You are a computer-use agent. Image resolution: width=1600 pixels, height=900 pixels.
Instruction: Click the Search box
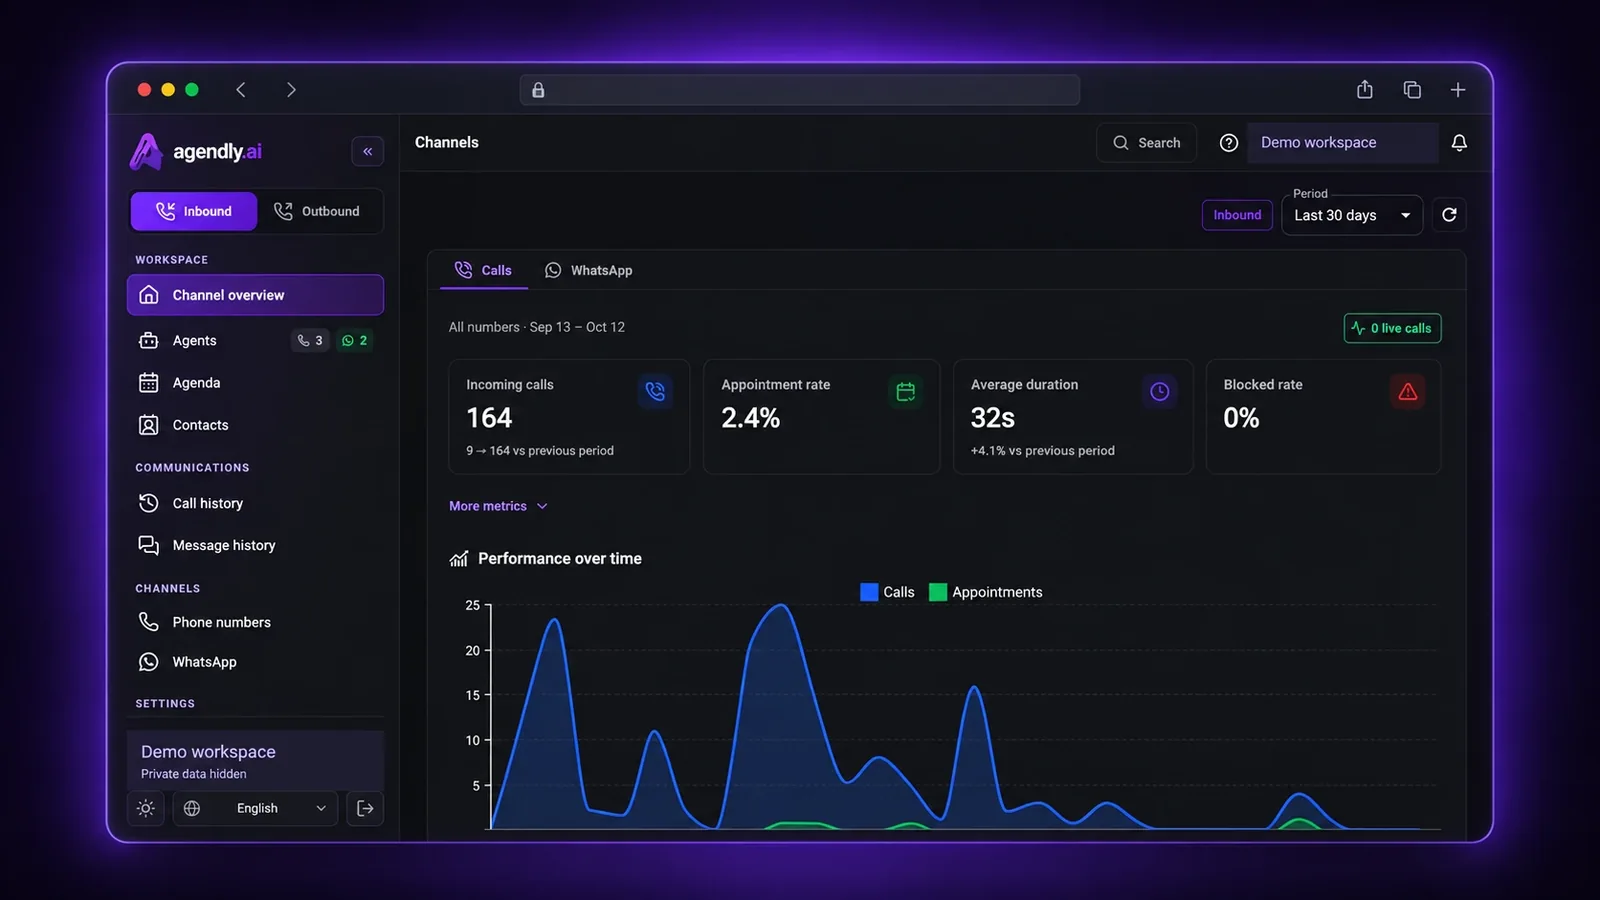point(1146,143)
